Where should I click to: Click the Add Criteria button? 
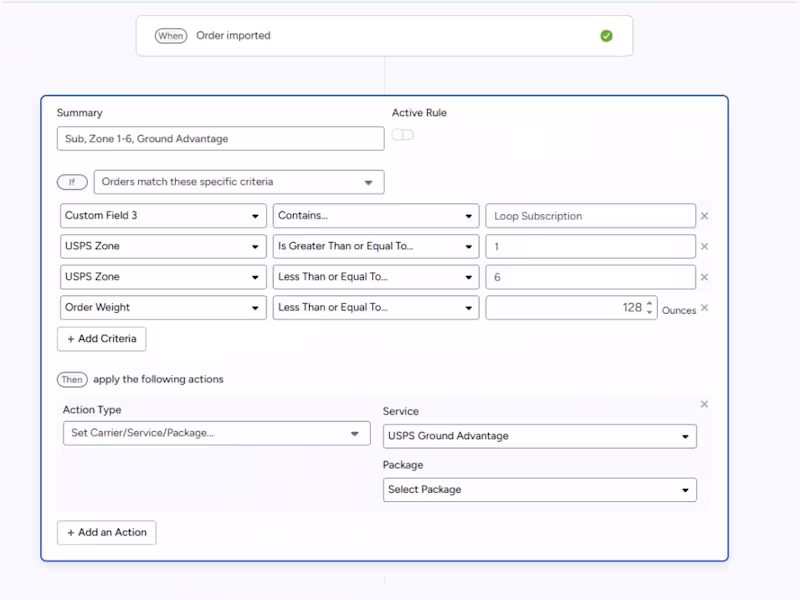(102, 339)
